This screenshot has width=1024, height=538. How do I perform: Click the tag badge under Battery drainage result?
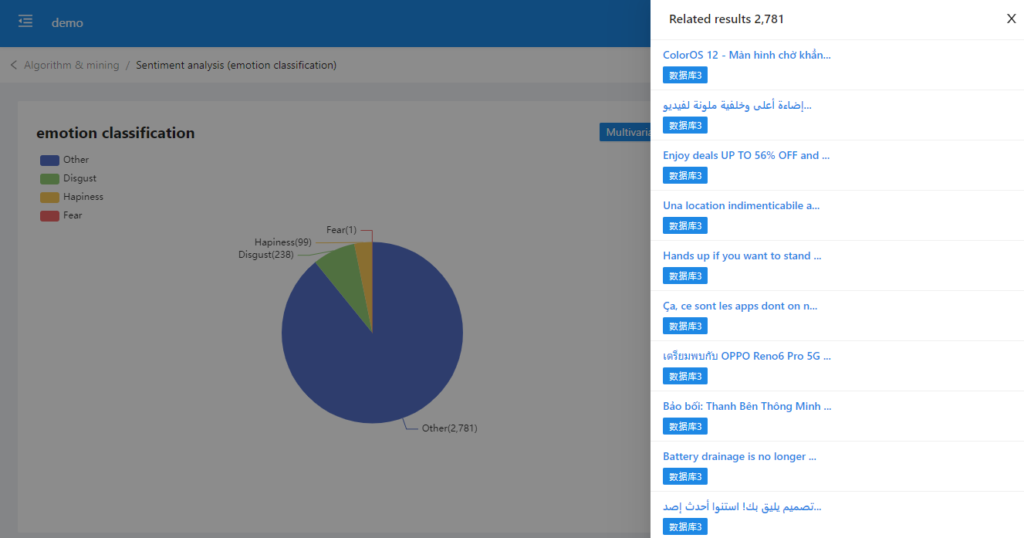tap(685, 477)
